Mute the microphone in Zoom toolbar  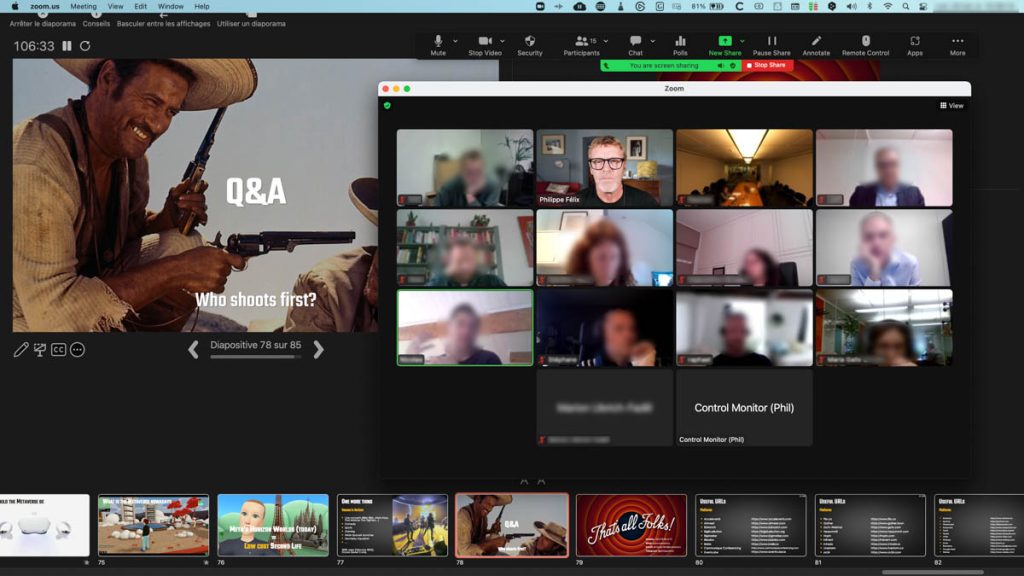tap(438, 46)
